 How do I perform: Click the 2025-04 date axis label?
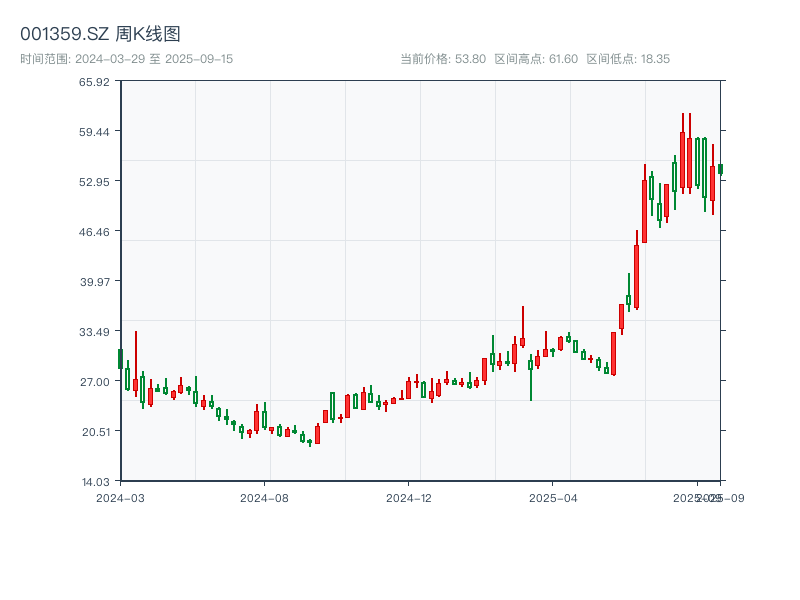point(553,497)
